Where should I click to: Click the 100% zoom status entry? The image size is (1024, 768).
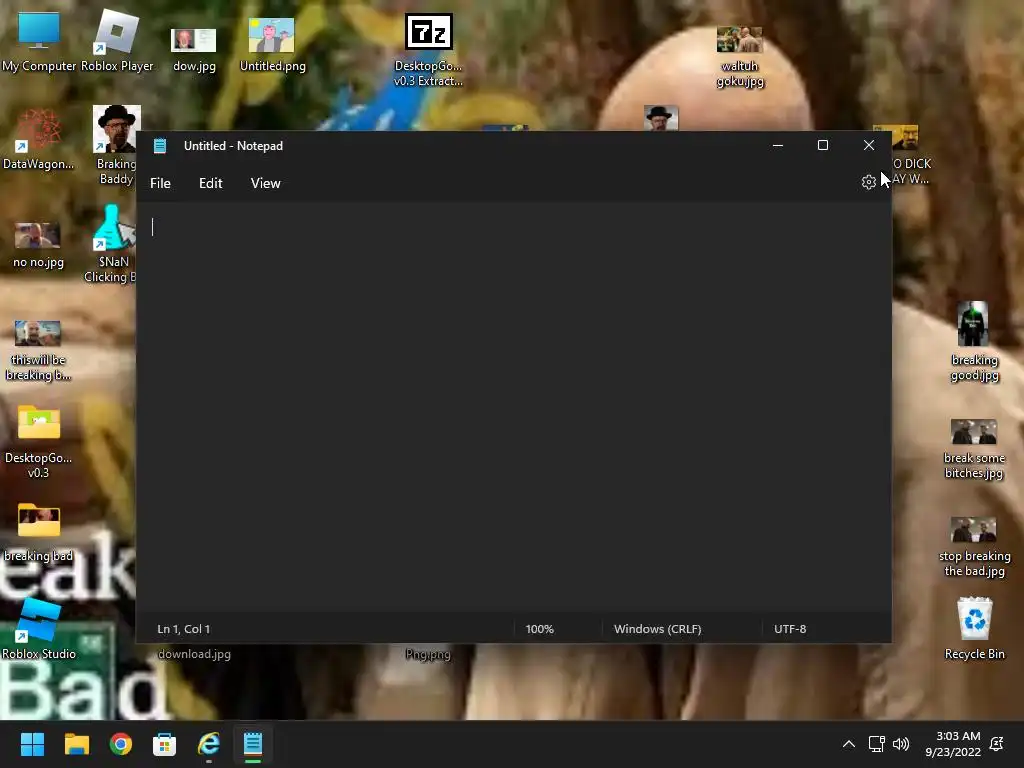pyautogui.click(x=539, y=629)
